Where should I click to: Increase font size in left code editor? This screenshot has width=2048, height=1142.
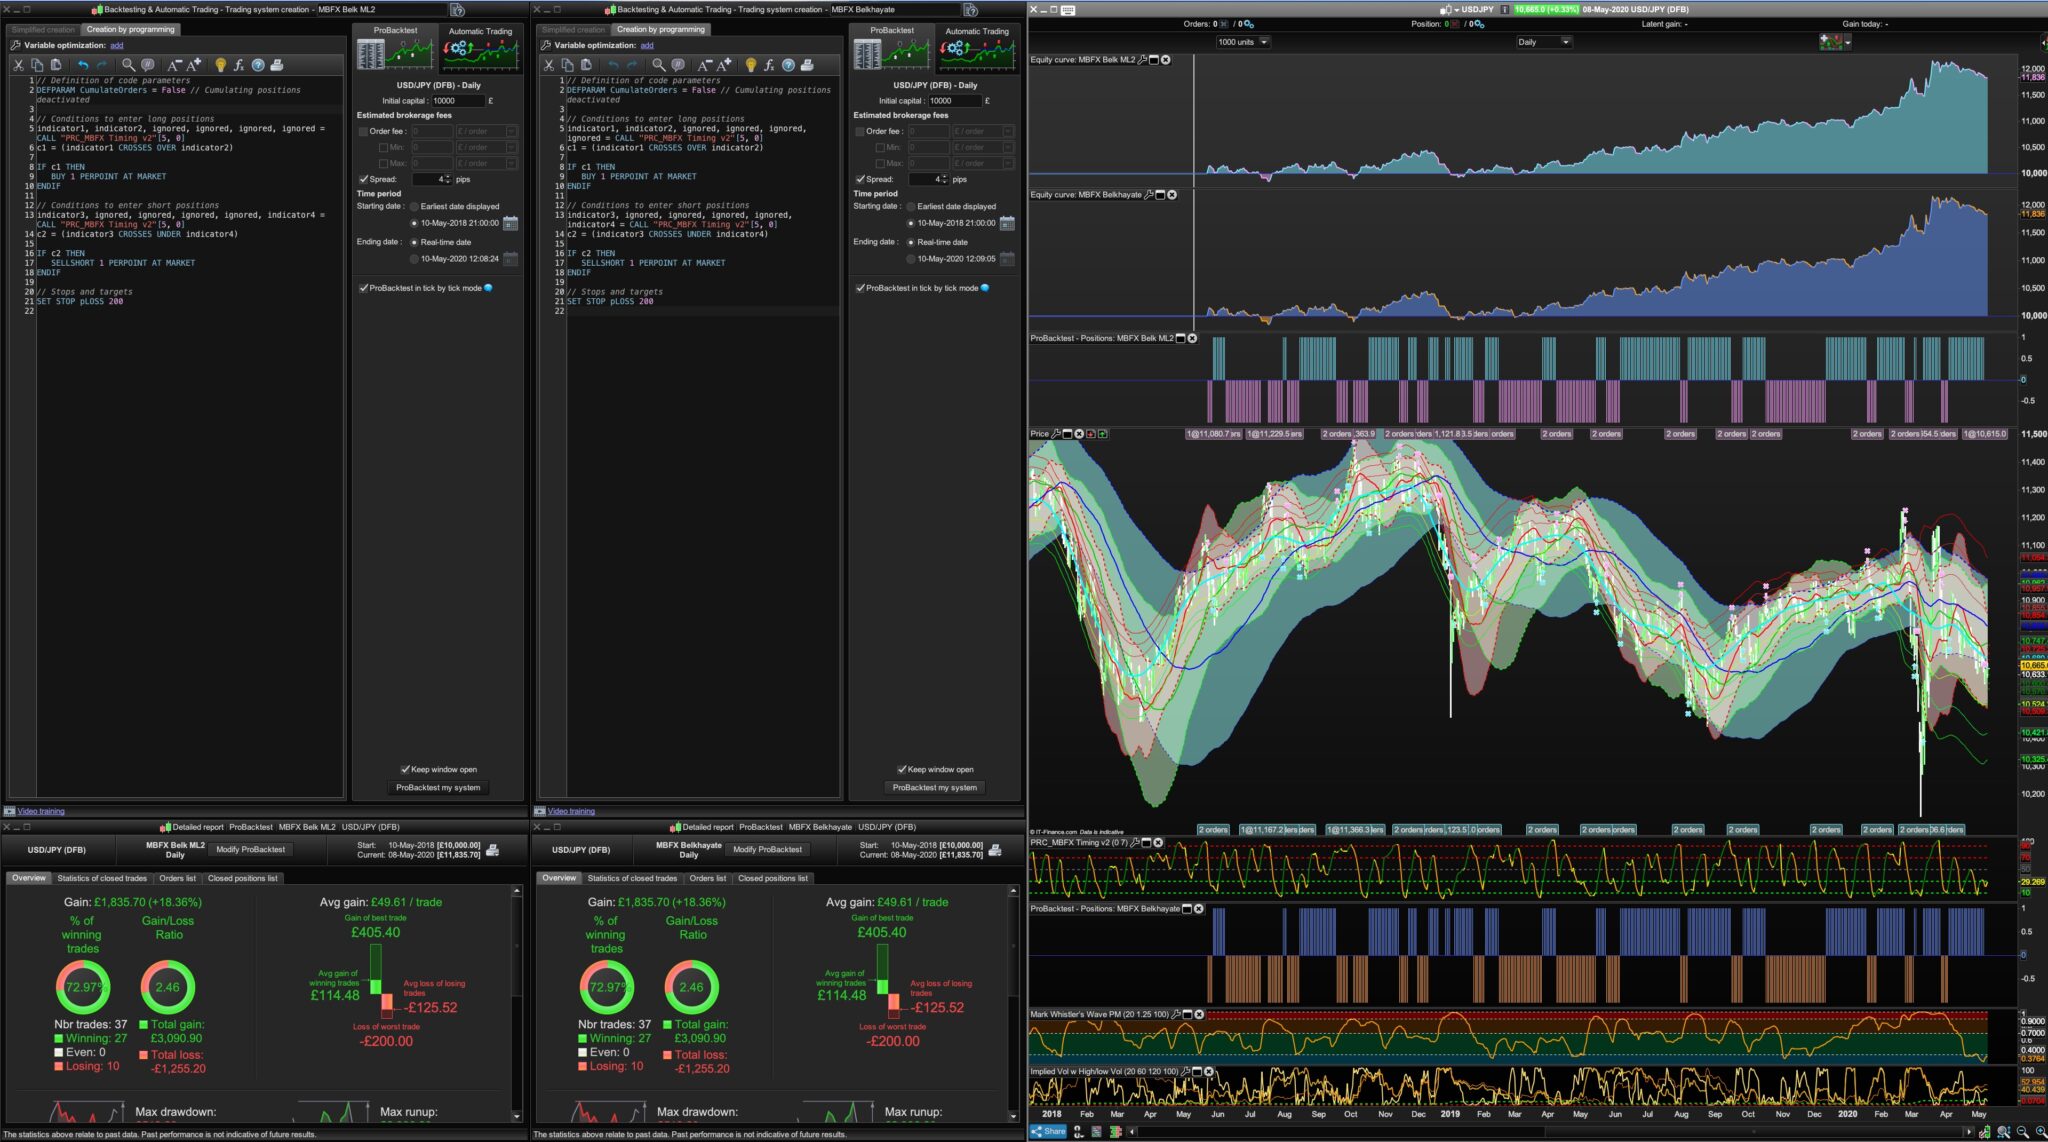pos(194,65)
